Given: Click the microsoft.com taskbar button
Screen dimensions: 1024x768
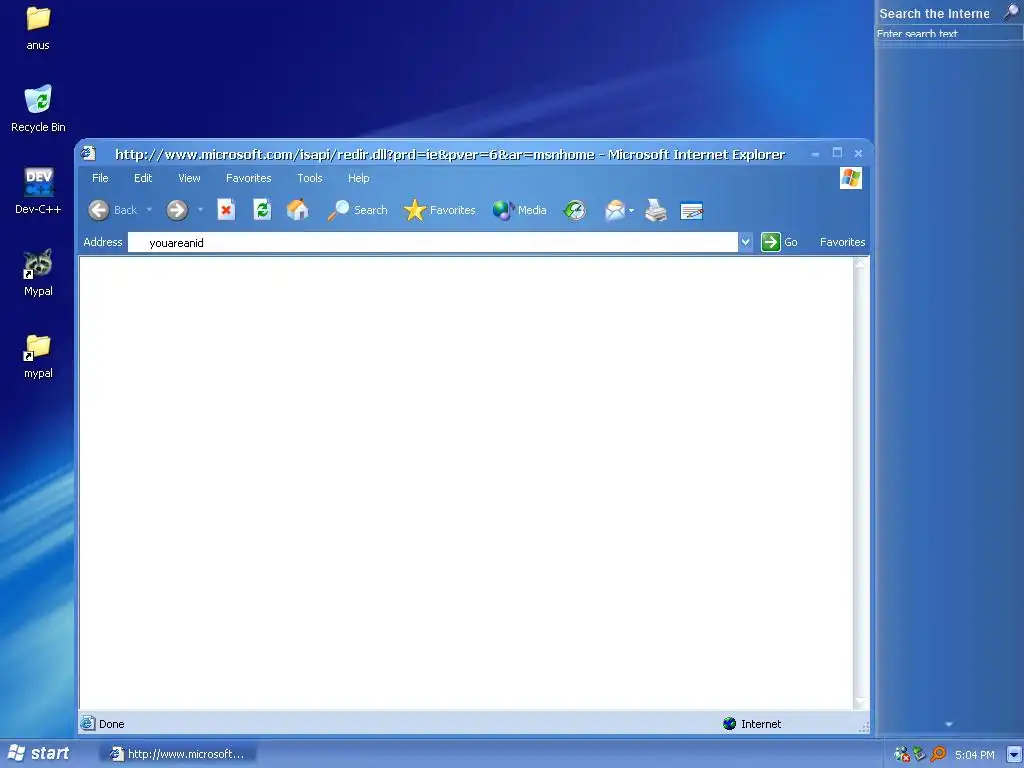Looking at the screenshot, I should tap(178, 754).
